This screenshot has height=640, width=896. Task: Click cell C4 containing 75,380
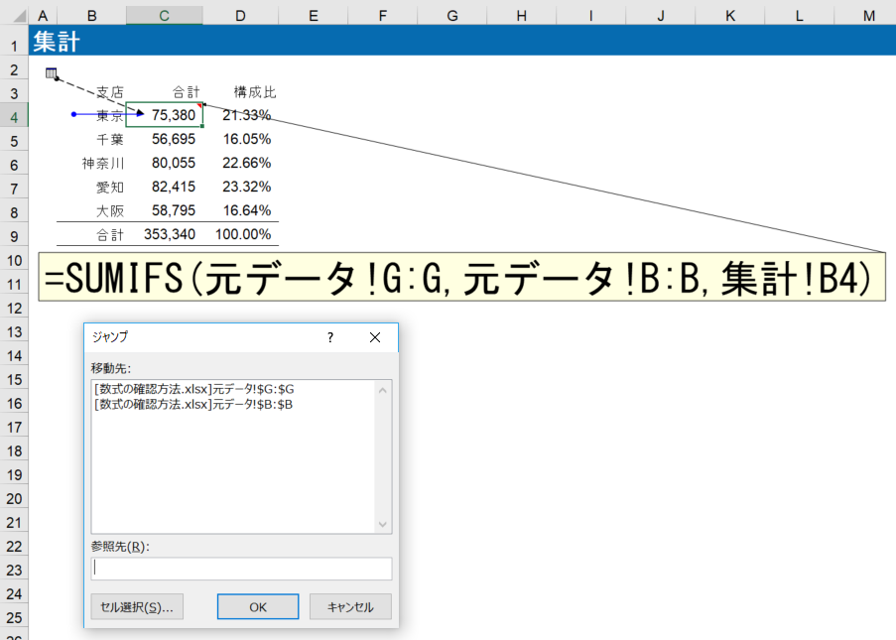[x=165, y=115]
